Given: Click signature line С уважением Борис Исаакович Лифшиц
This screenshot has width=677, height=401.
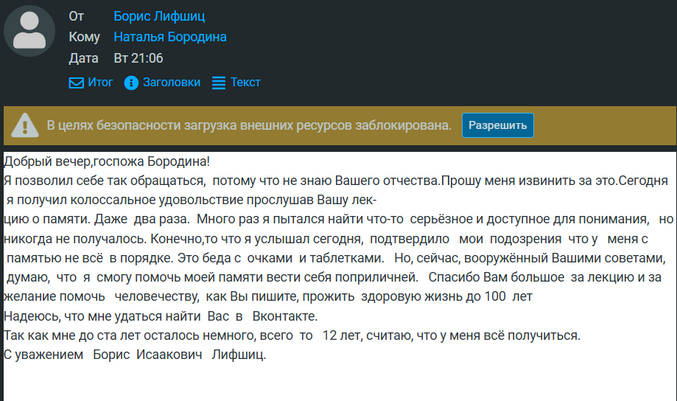Looking at the screenshot, I should point(135,355).
